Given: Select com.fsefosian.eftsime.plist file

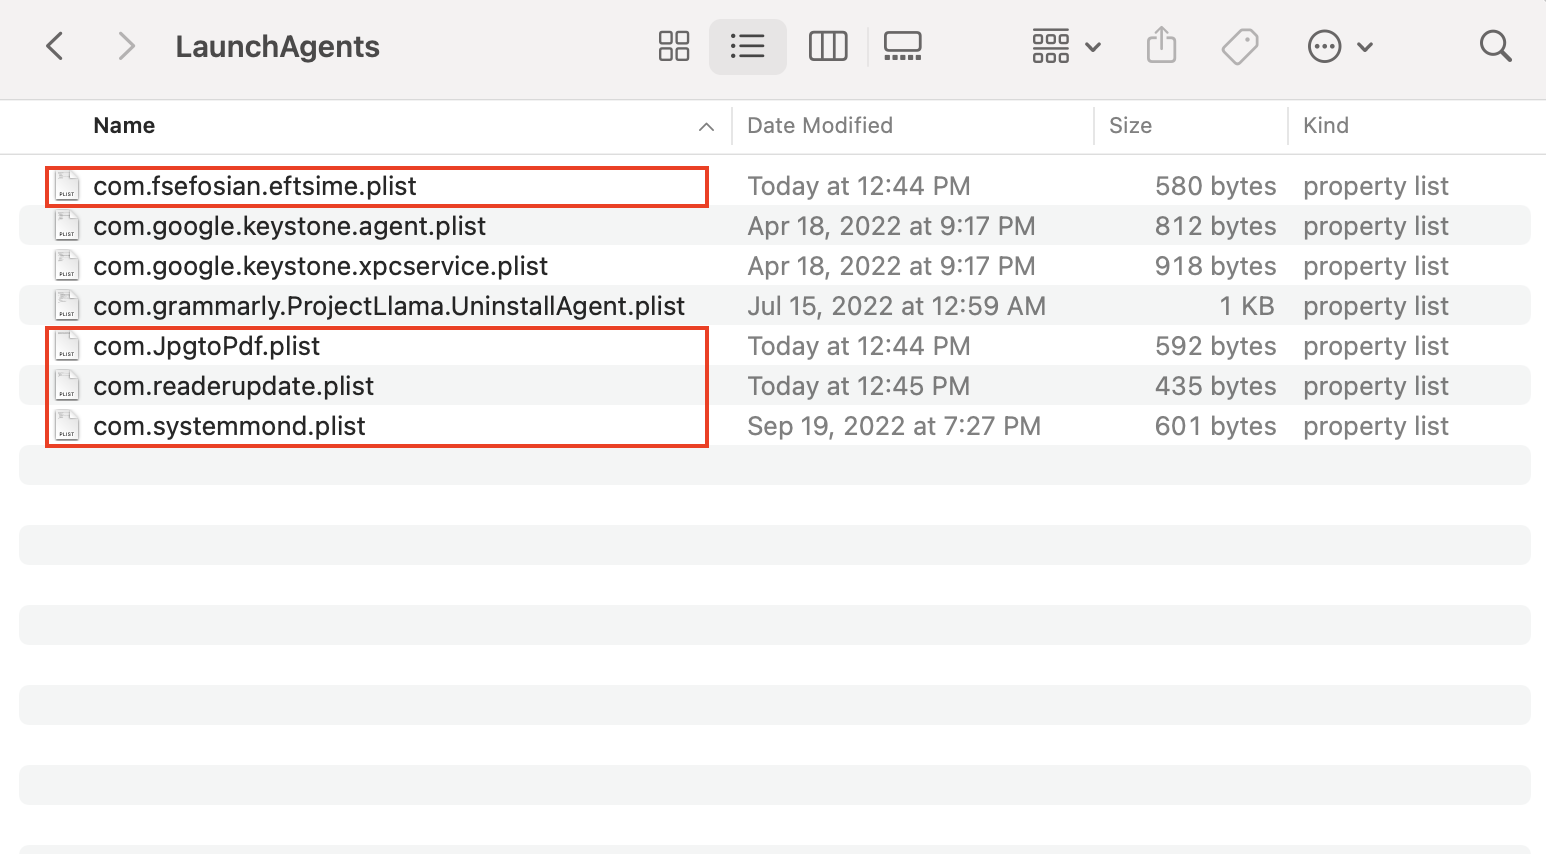Looking at the screenshot, I should click(x=255, y=186).
